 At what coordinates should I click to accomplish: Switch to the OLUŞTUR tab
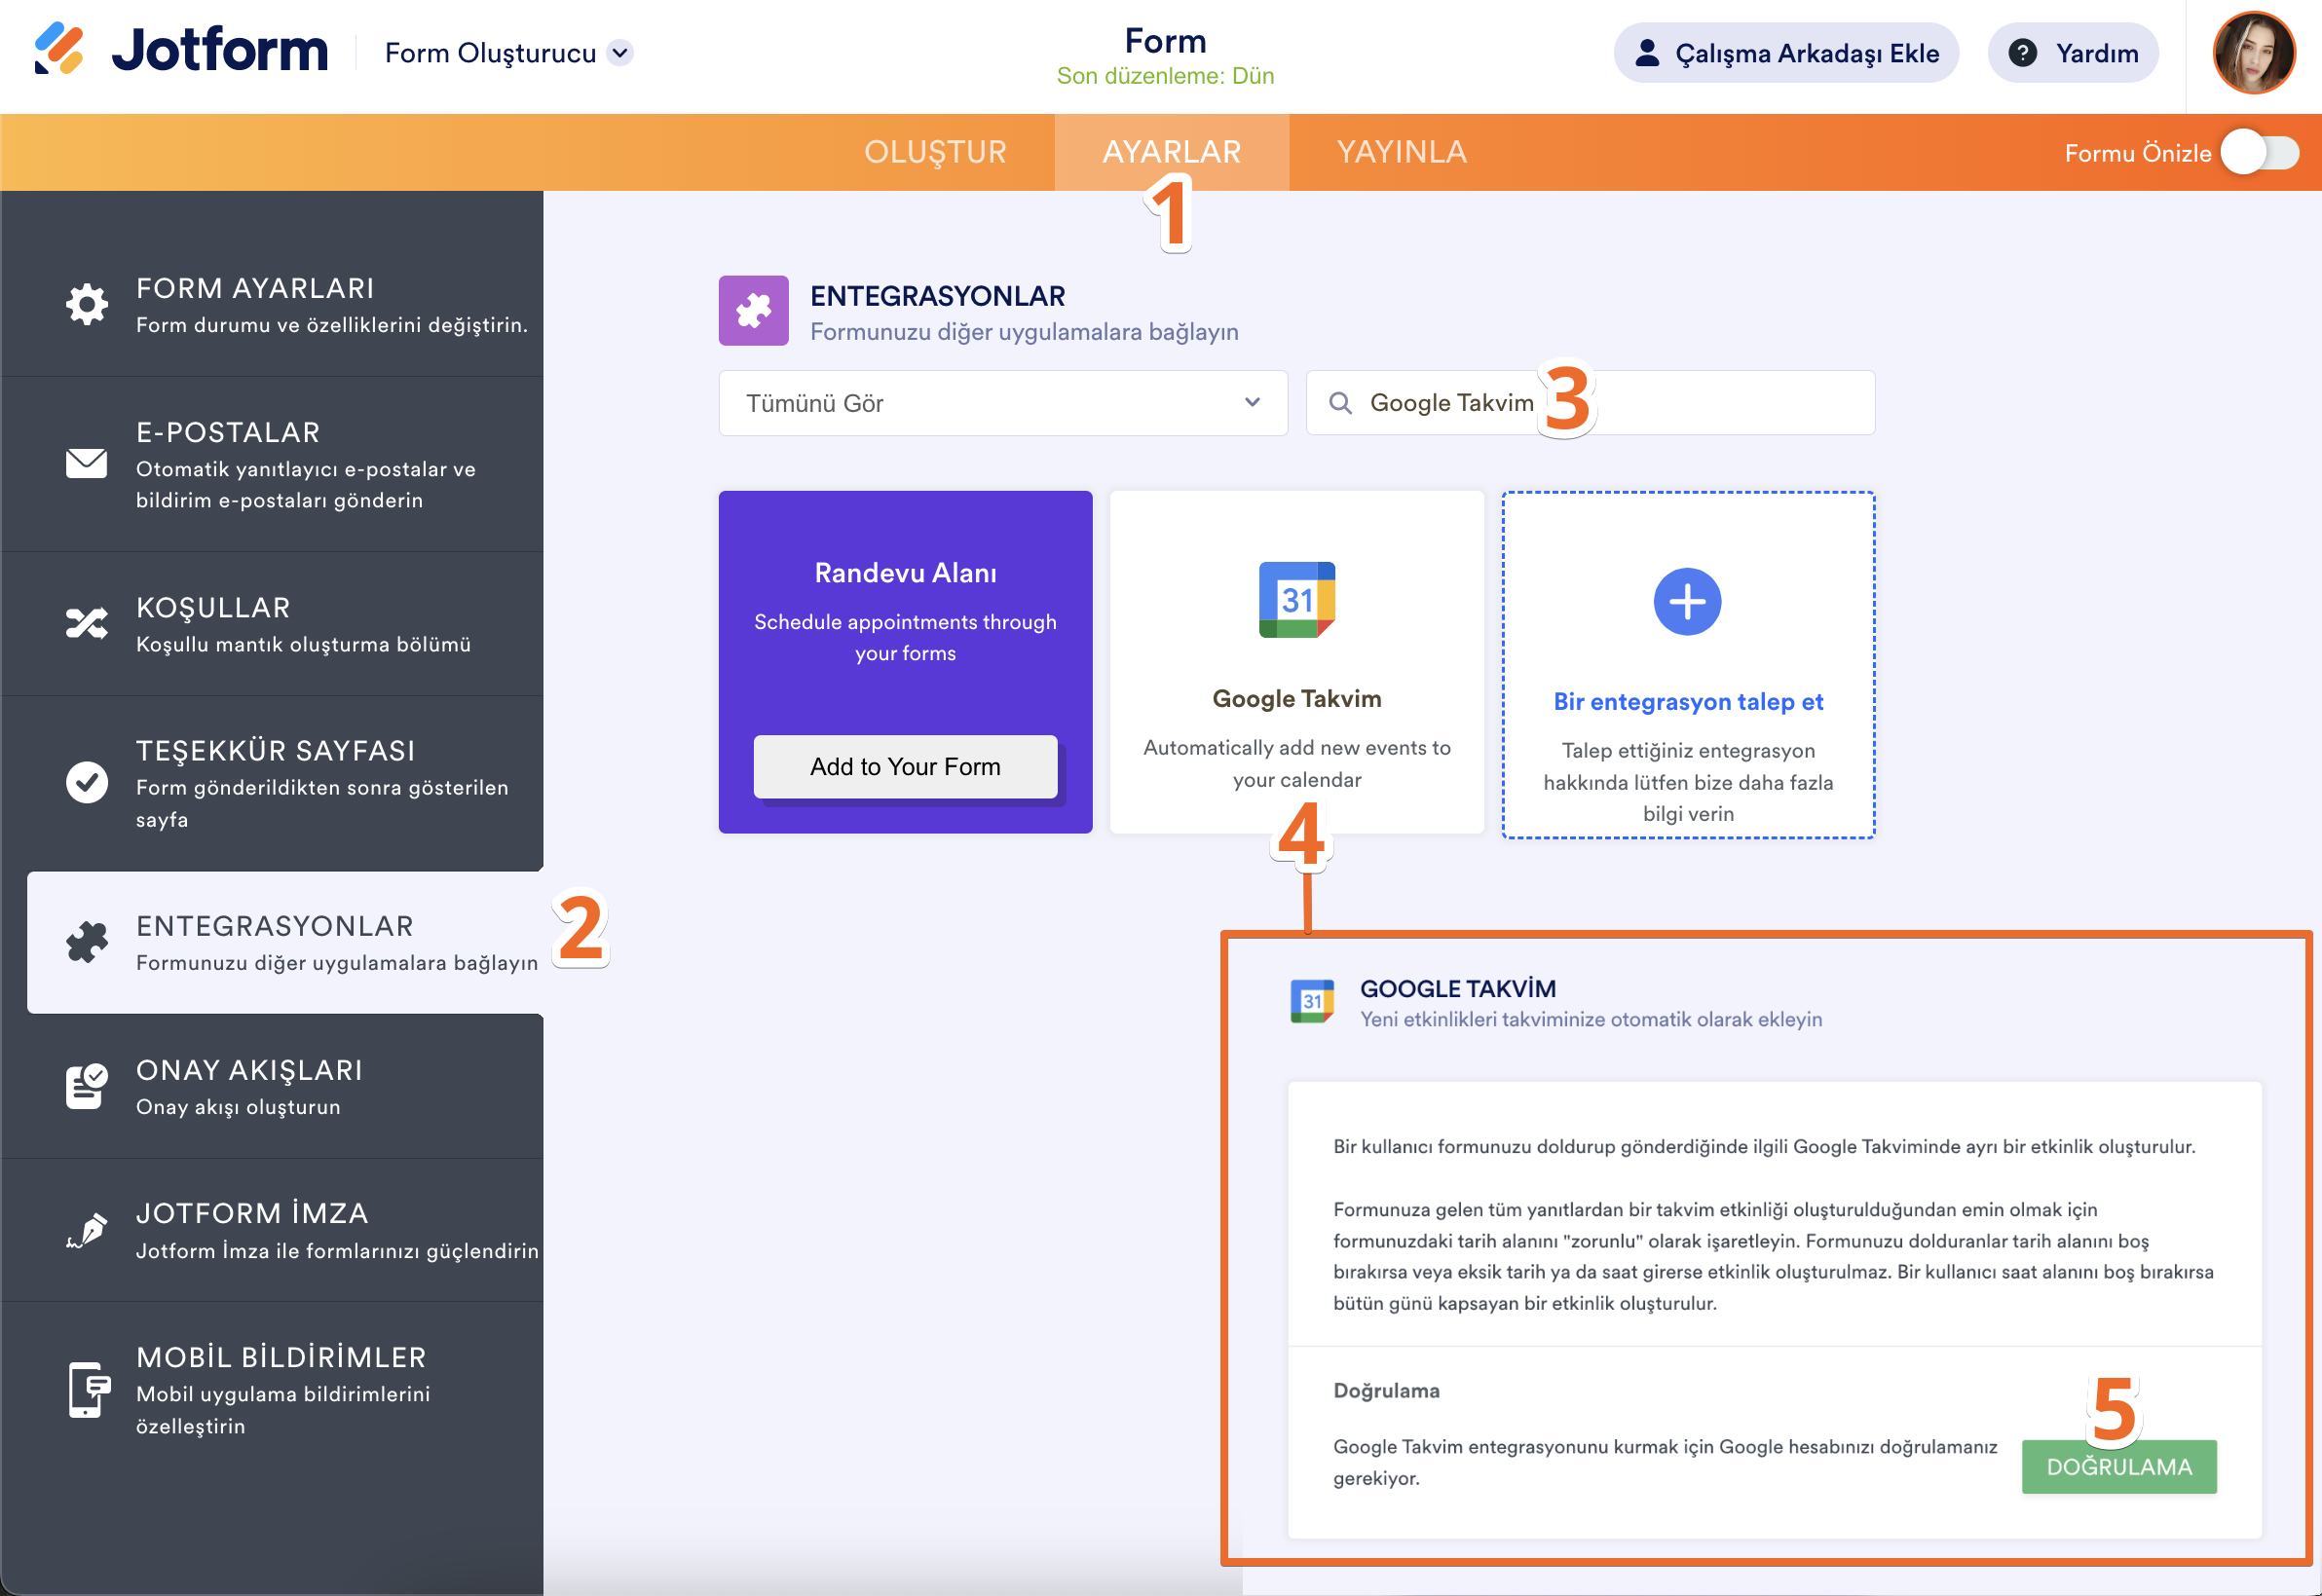(x=935, y=152)
